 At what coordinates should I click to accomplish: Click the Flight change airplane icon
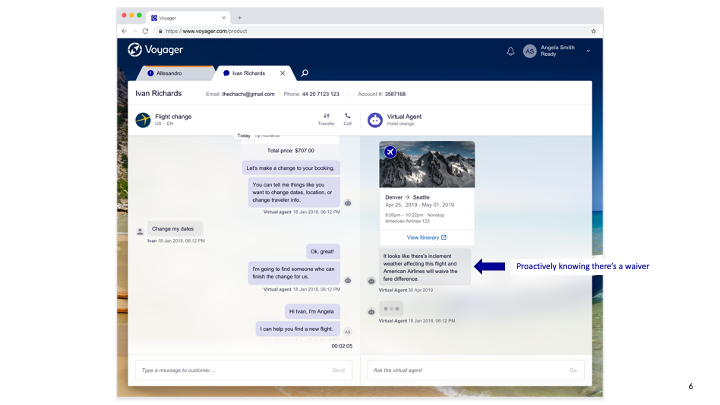(143, 120)
